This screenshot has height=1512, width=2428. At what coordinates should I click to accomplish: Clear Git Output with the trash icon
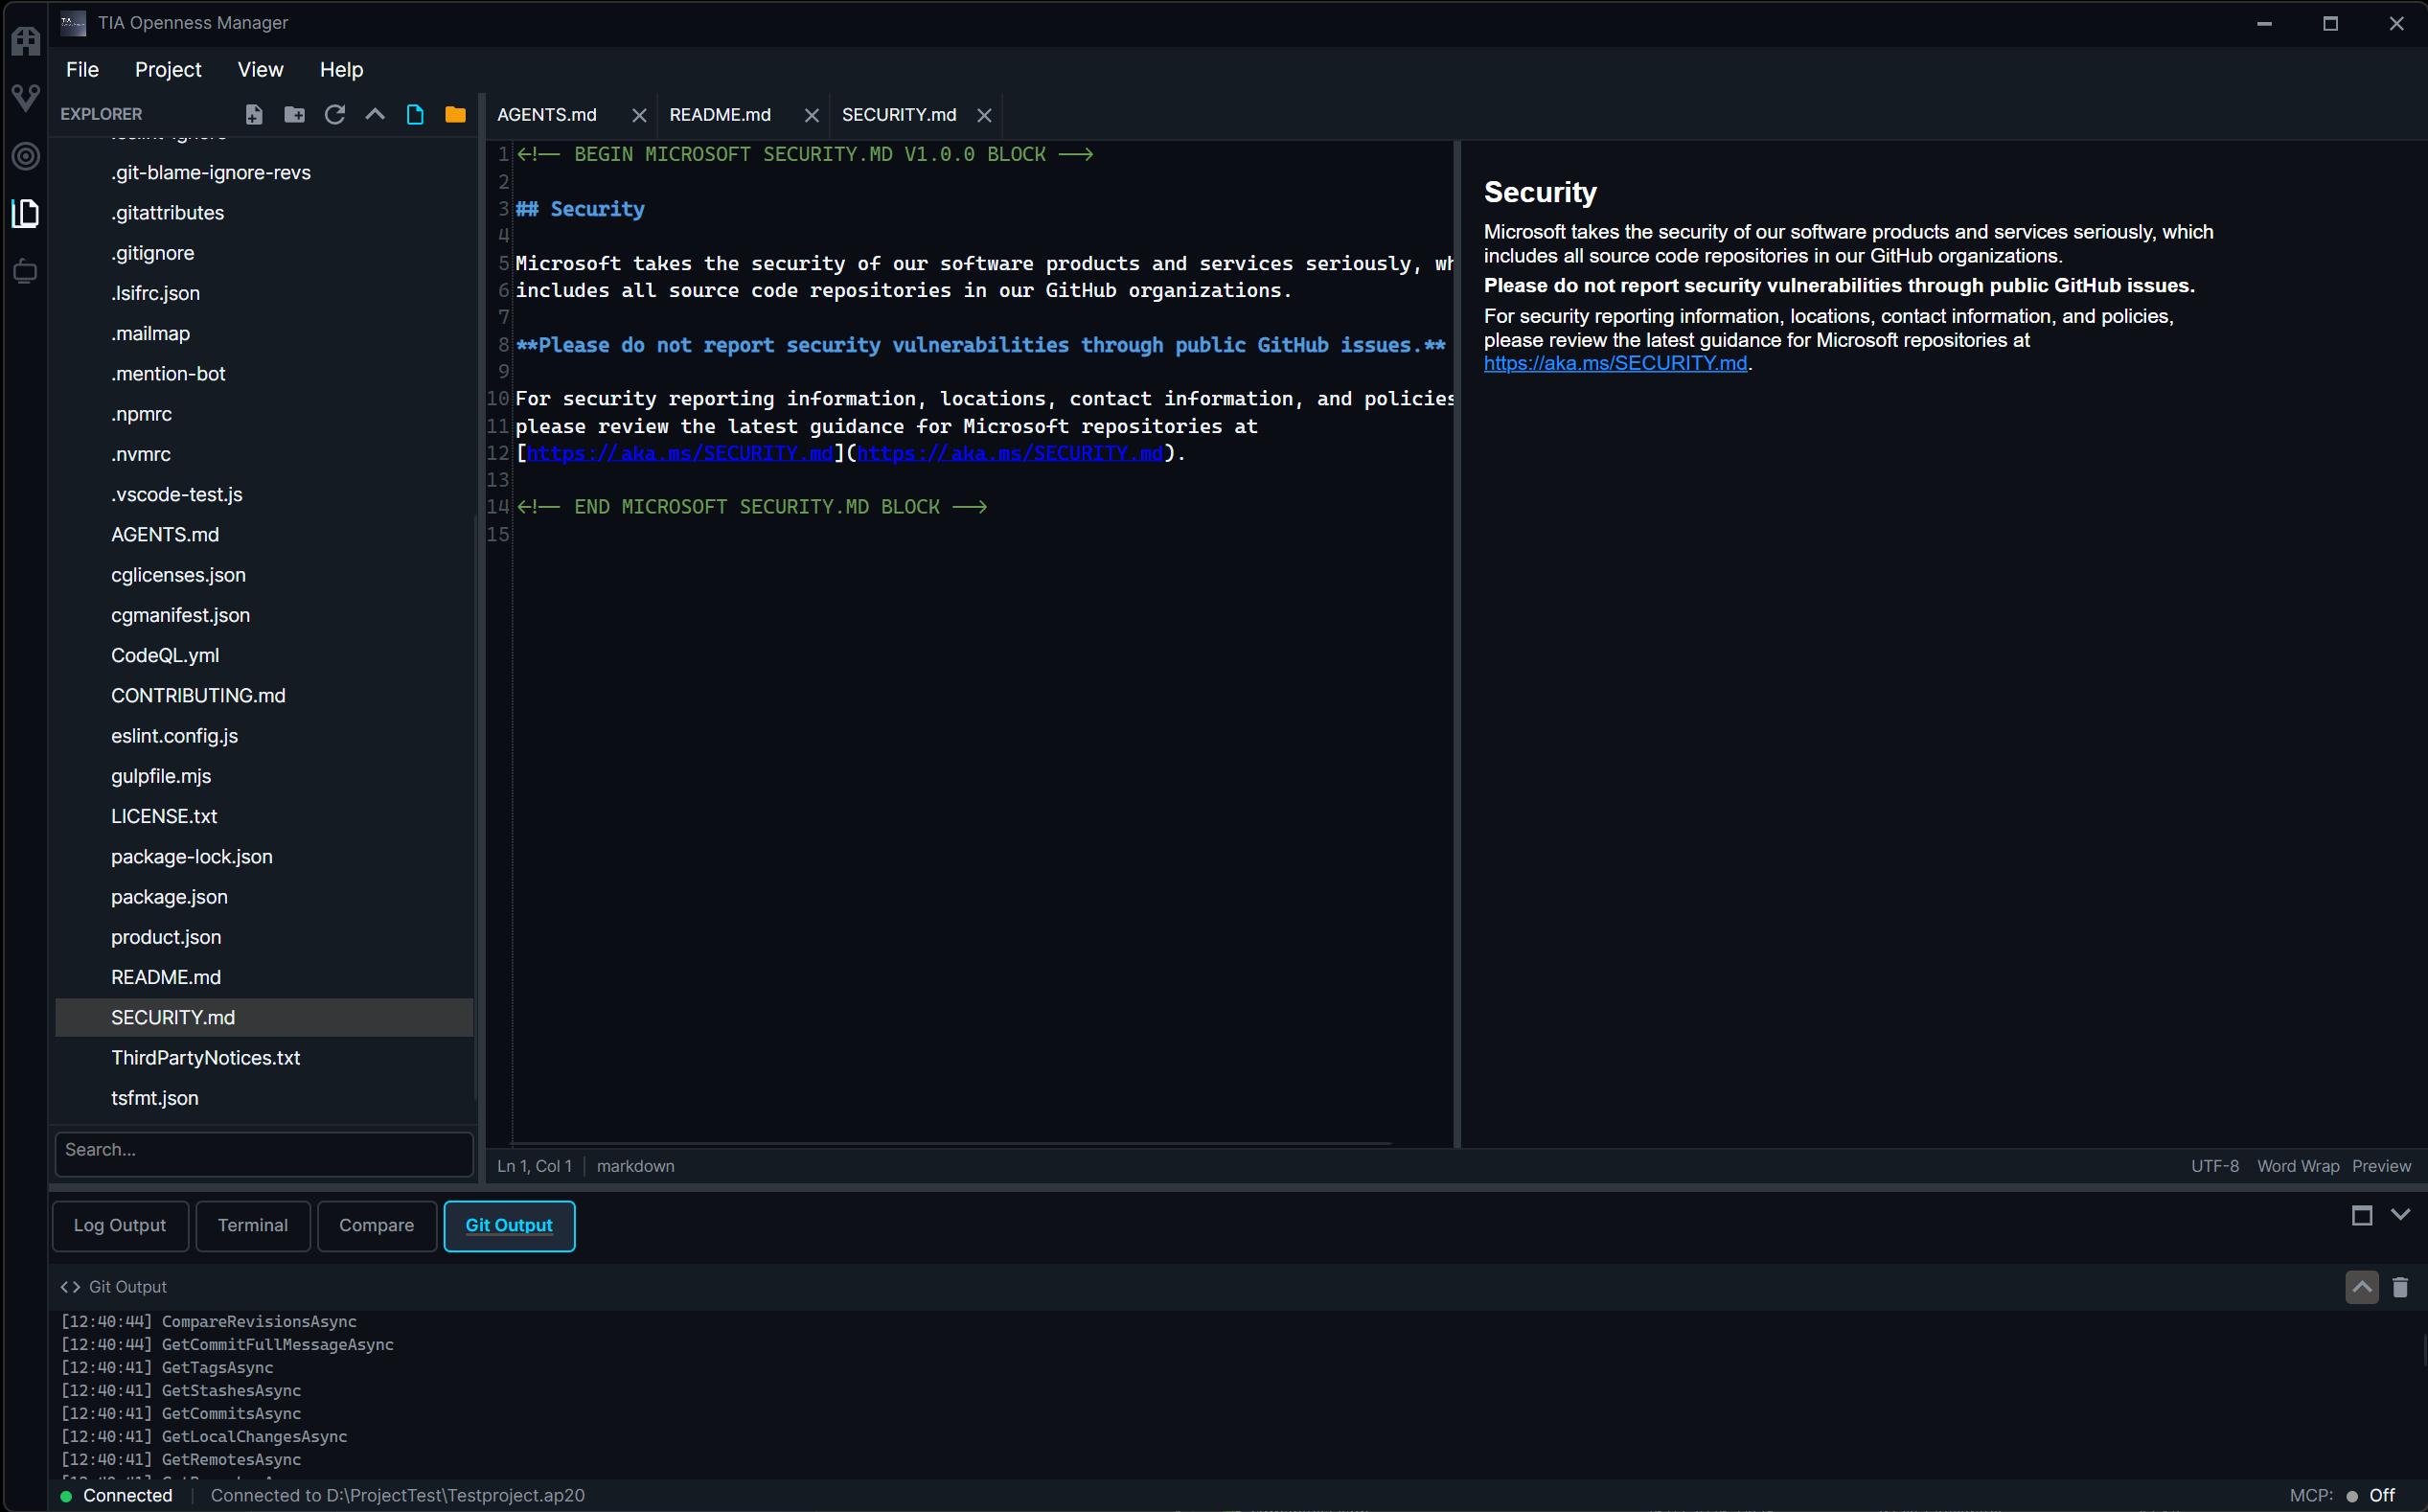tap(2400, 1287)
